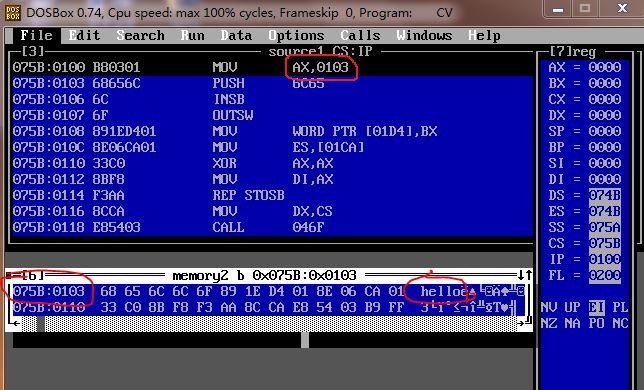Click the DOSBox icon in title bar

[x=13, y=13]
